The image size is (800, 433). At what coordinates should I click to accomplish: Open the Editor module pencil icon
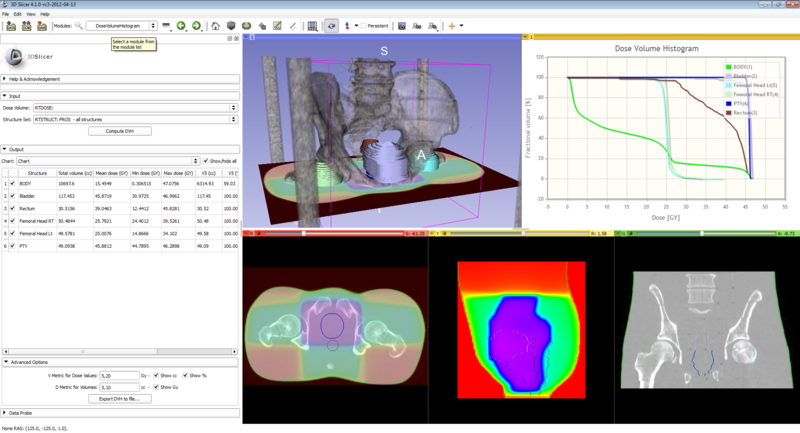point(278,26)
